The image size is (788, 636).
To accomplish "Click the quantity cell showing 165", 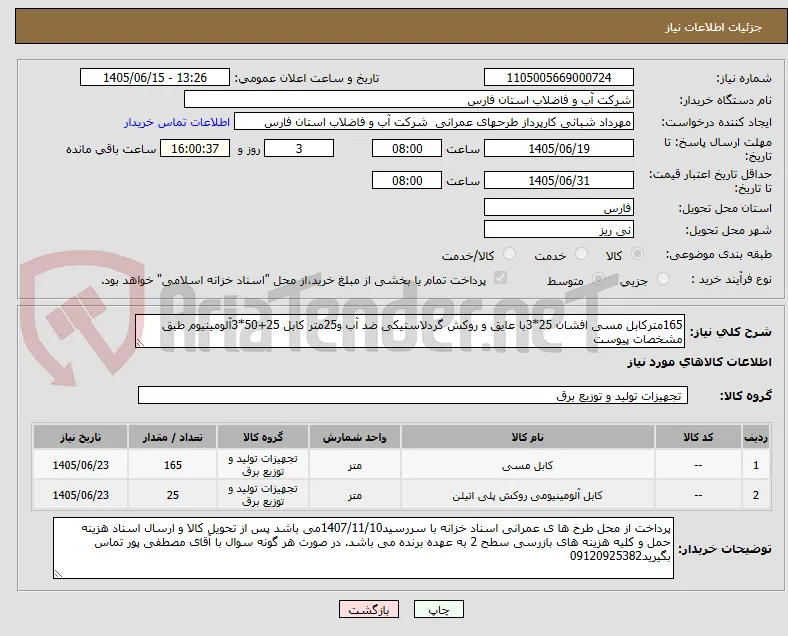I will pos(172,465).
